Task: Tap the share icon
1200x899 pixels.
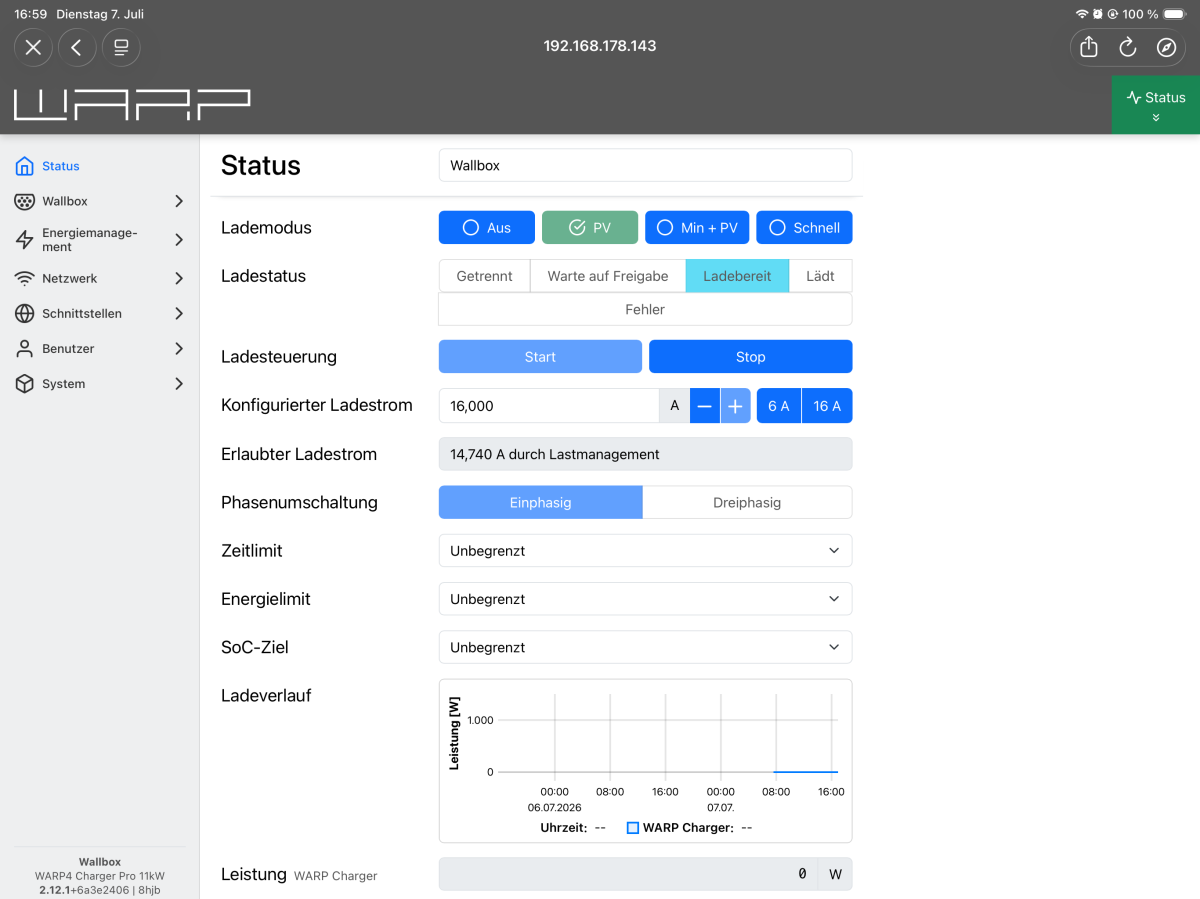Action: pos(1090,47)
